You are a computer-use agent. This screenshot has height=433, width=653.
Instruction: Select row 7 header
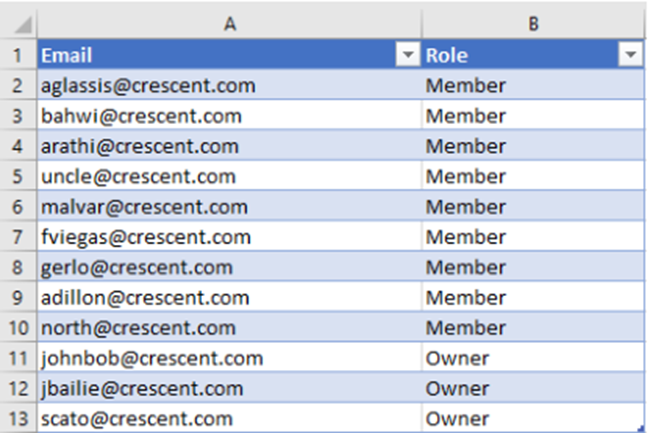pos(18,237)
